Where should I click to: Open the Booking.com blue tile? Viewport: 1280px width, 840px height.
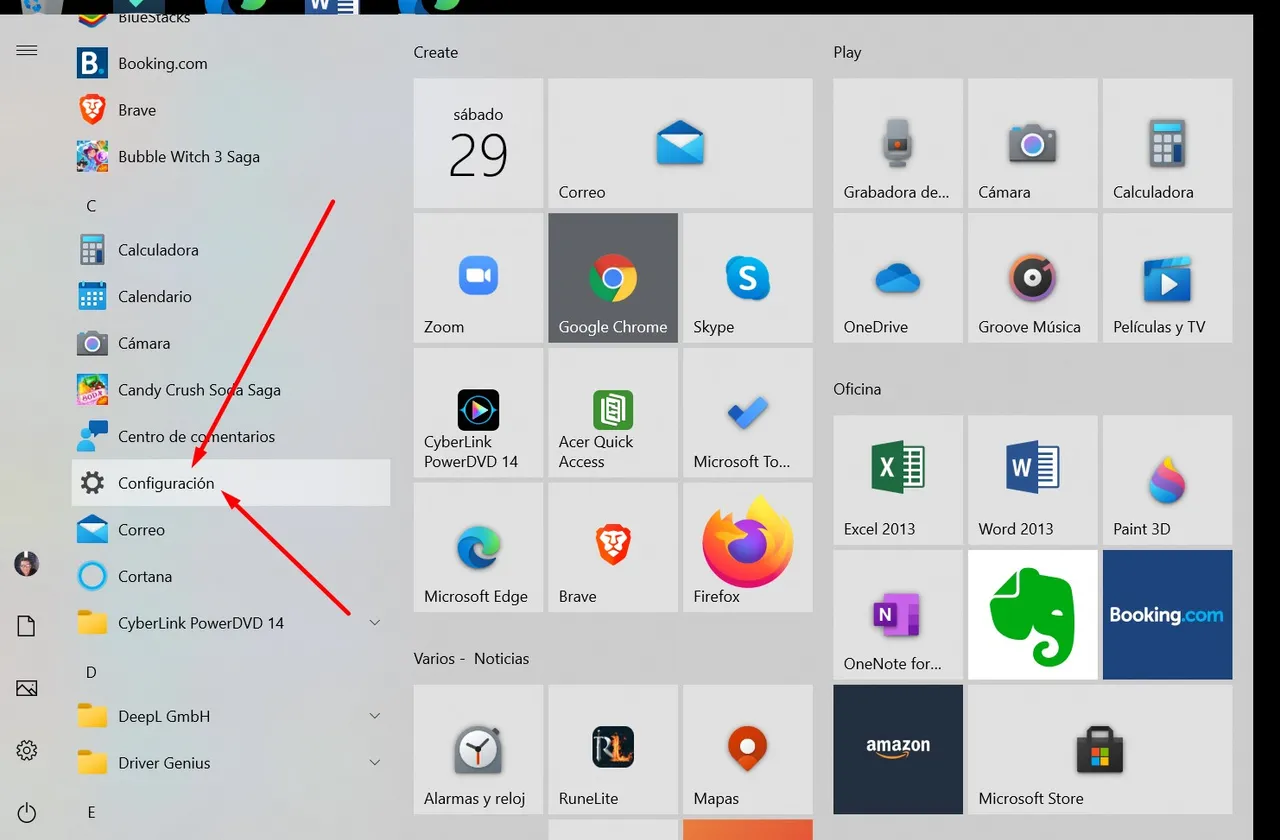point(1168,615)
